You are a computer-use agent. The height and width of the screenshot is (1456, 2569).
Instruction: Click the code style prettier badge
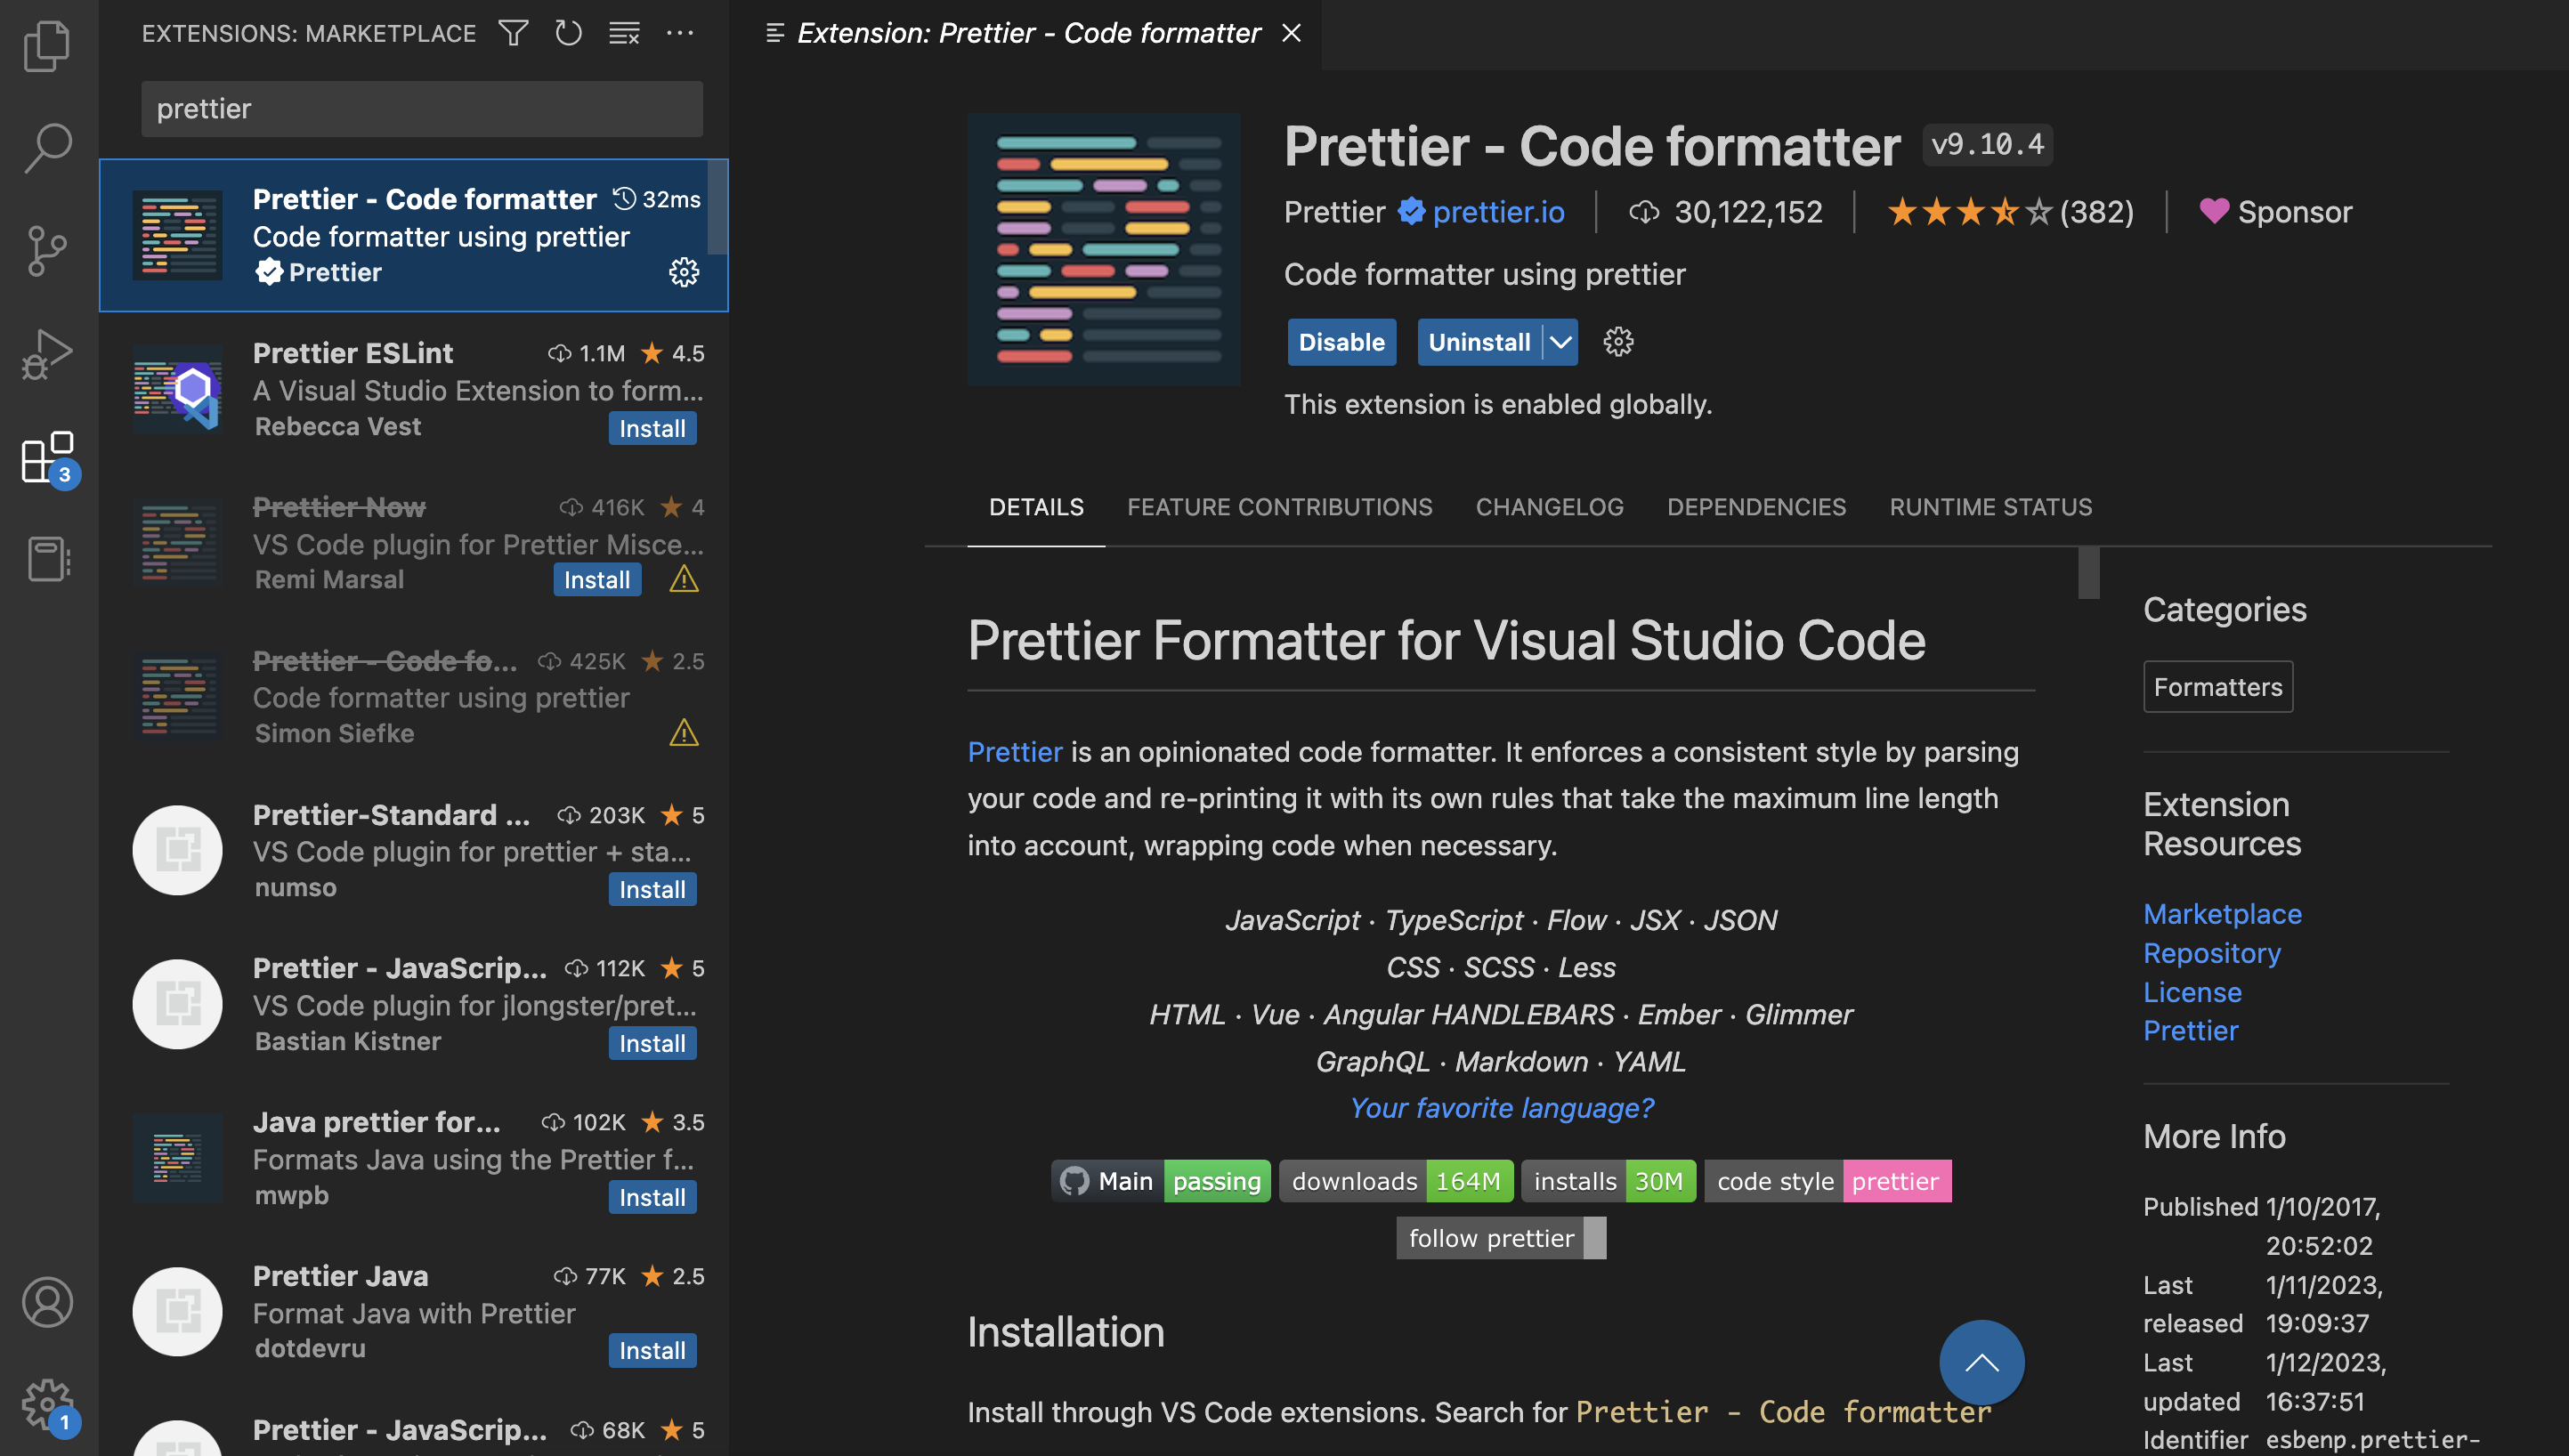(1827, 1181)
